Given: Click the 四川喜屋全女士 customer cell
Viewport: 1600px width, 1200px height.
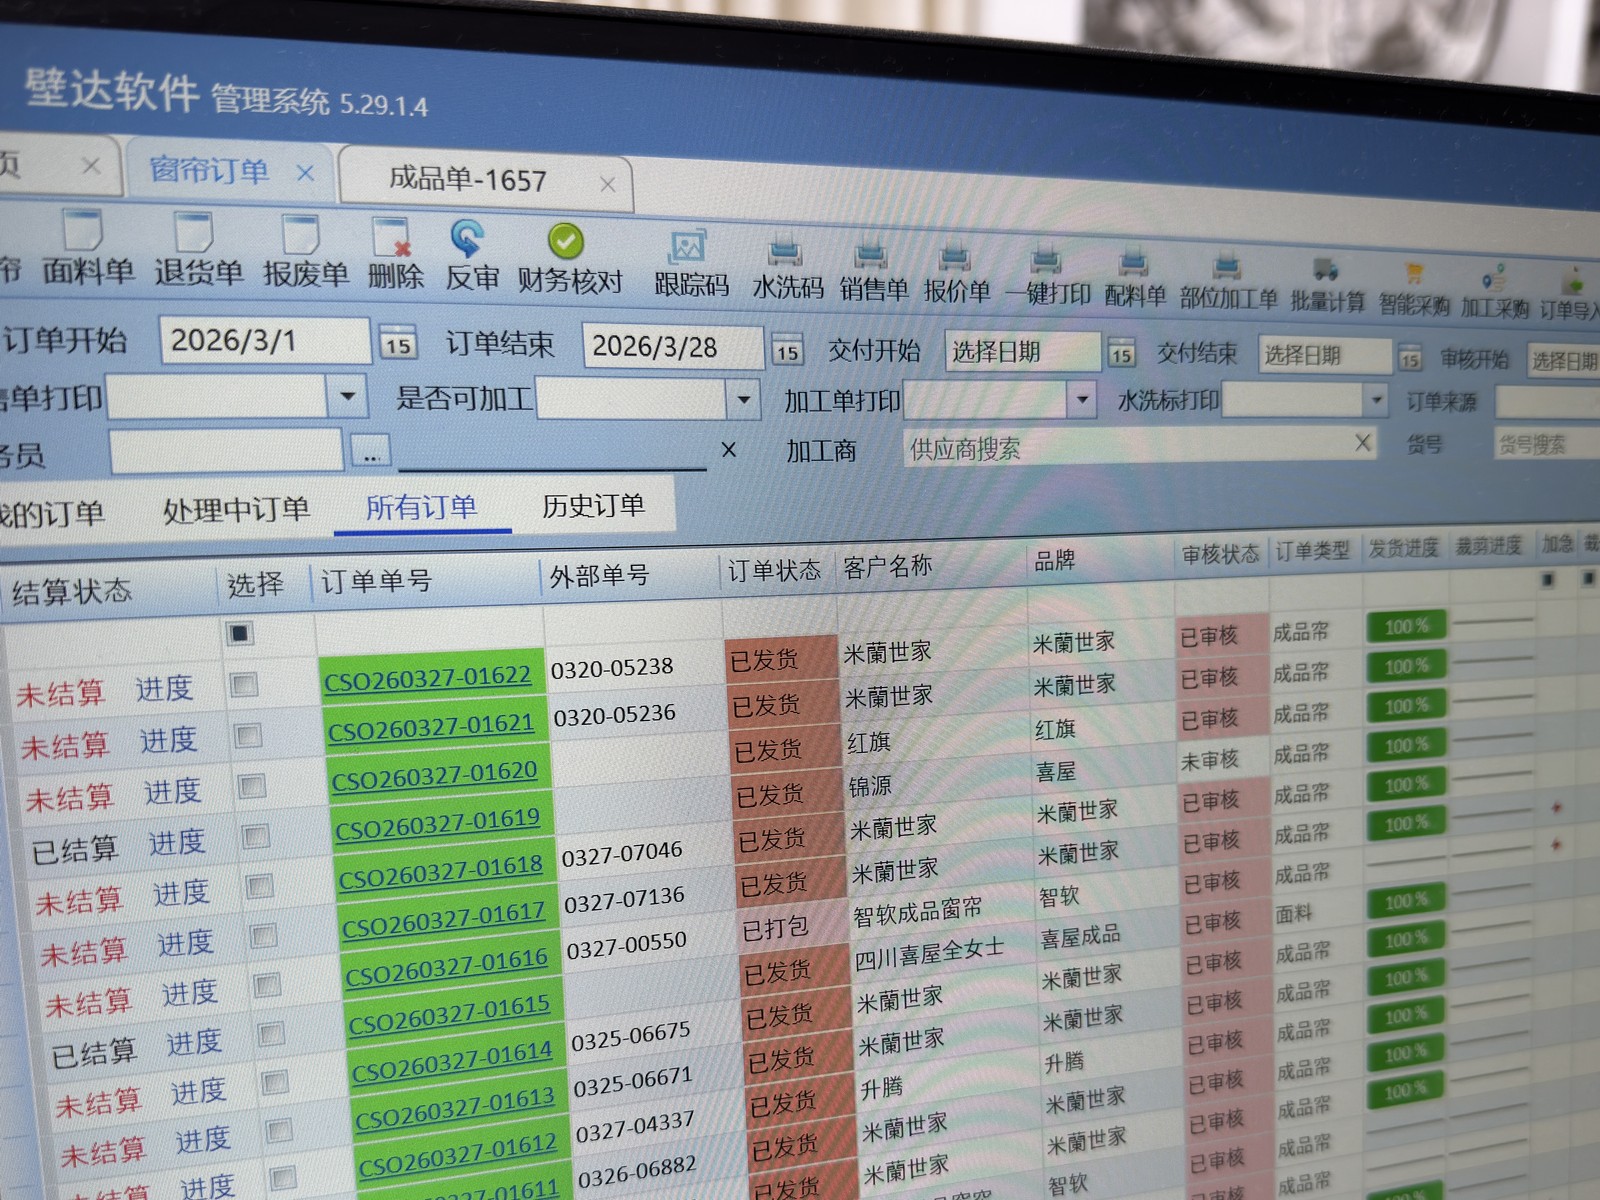Looking at the screenshot, I should 928,954.
